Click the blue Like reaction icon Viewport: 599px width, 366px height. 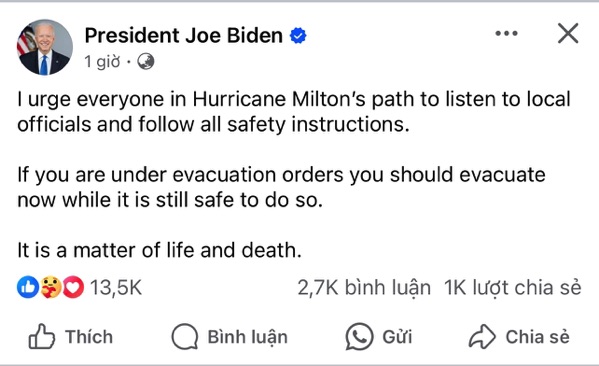(28, 287)
